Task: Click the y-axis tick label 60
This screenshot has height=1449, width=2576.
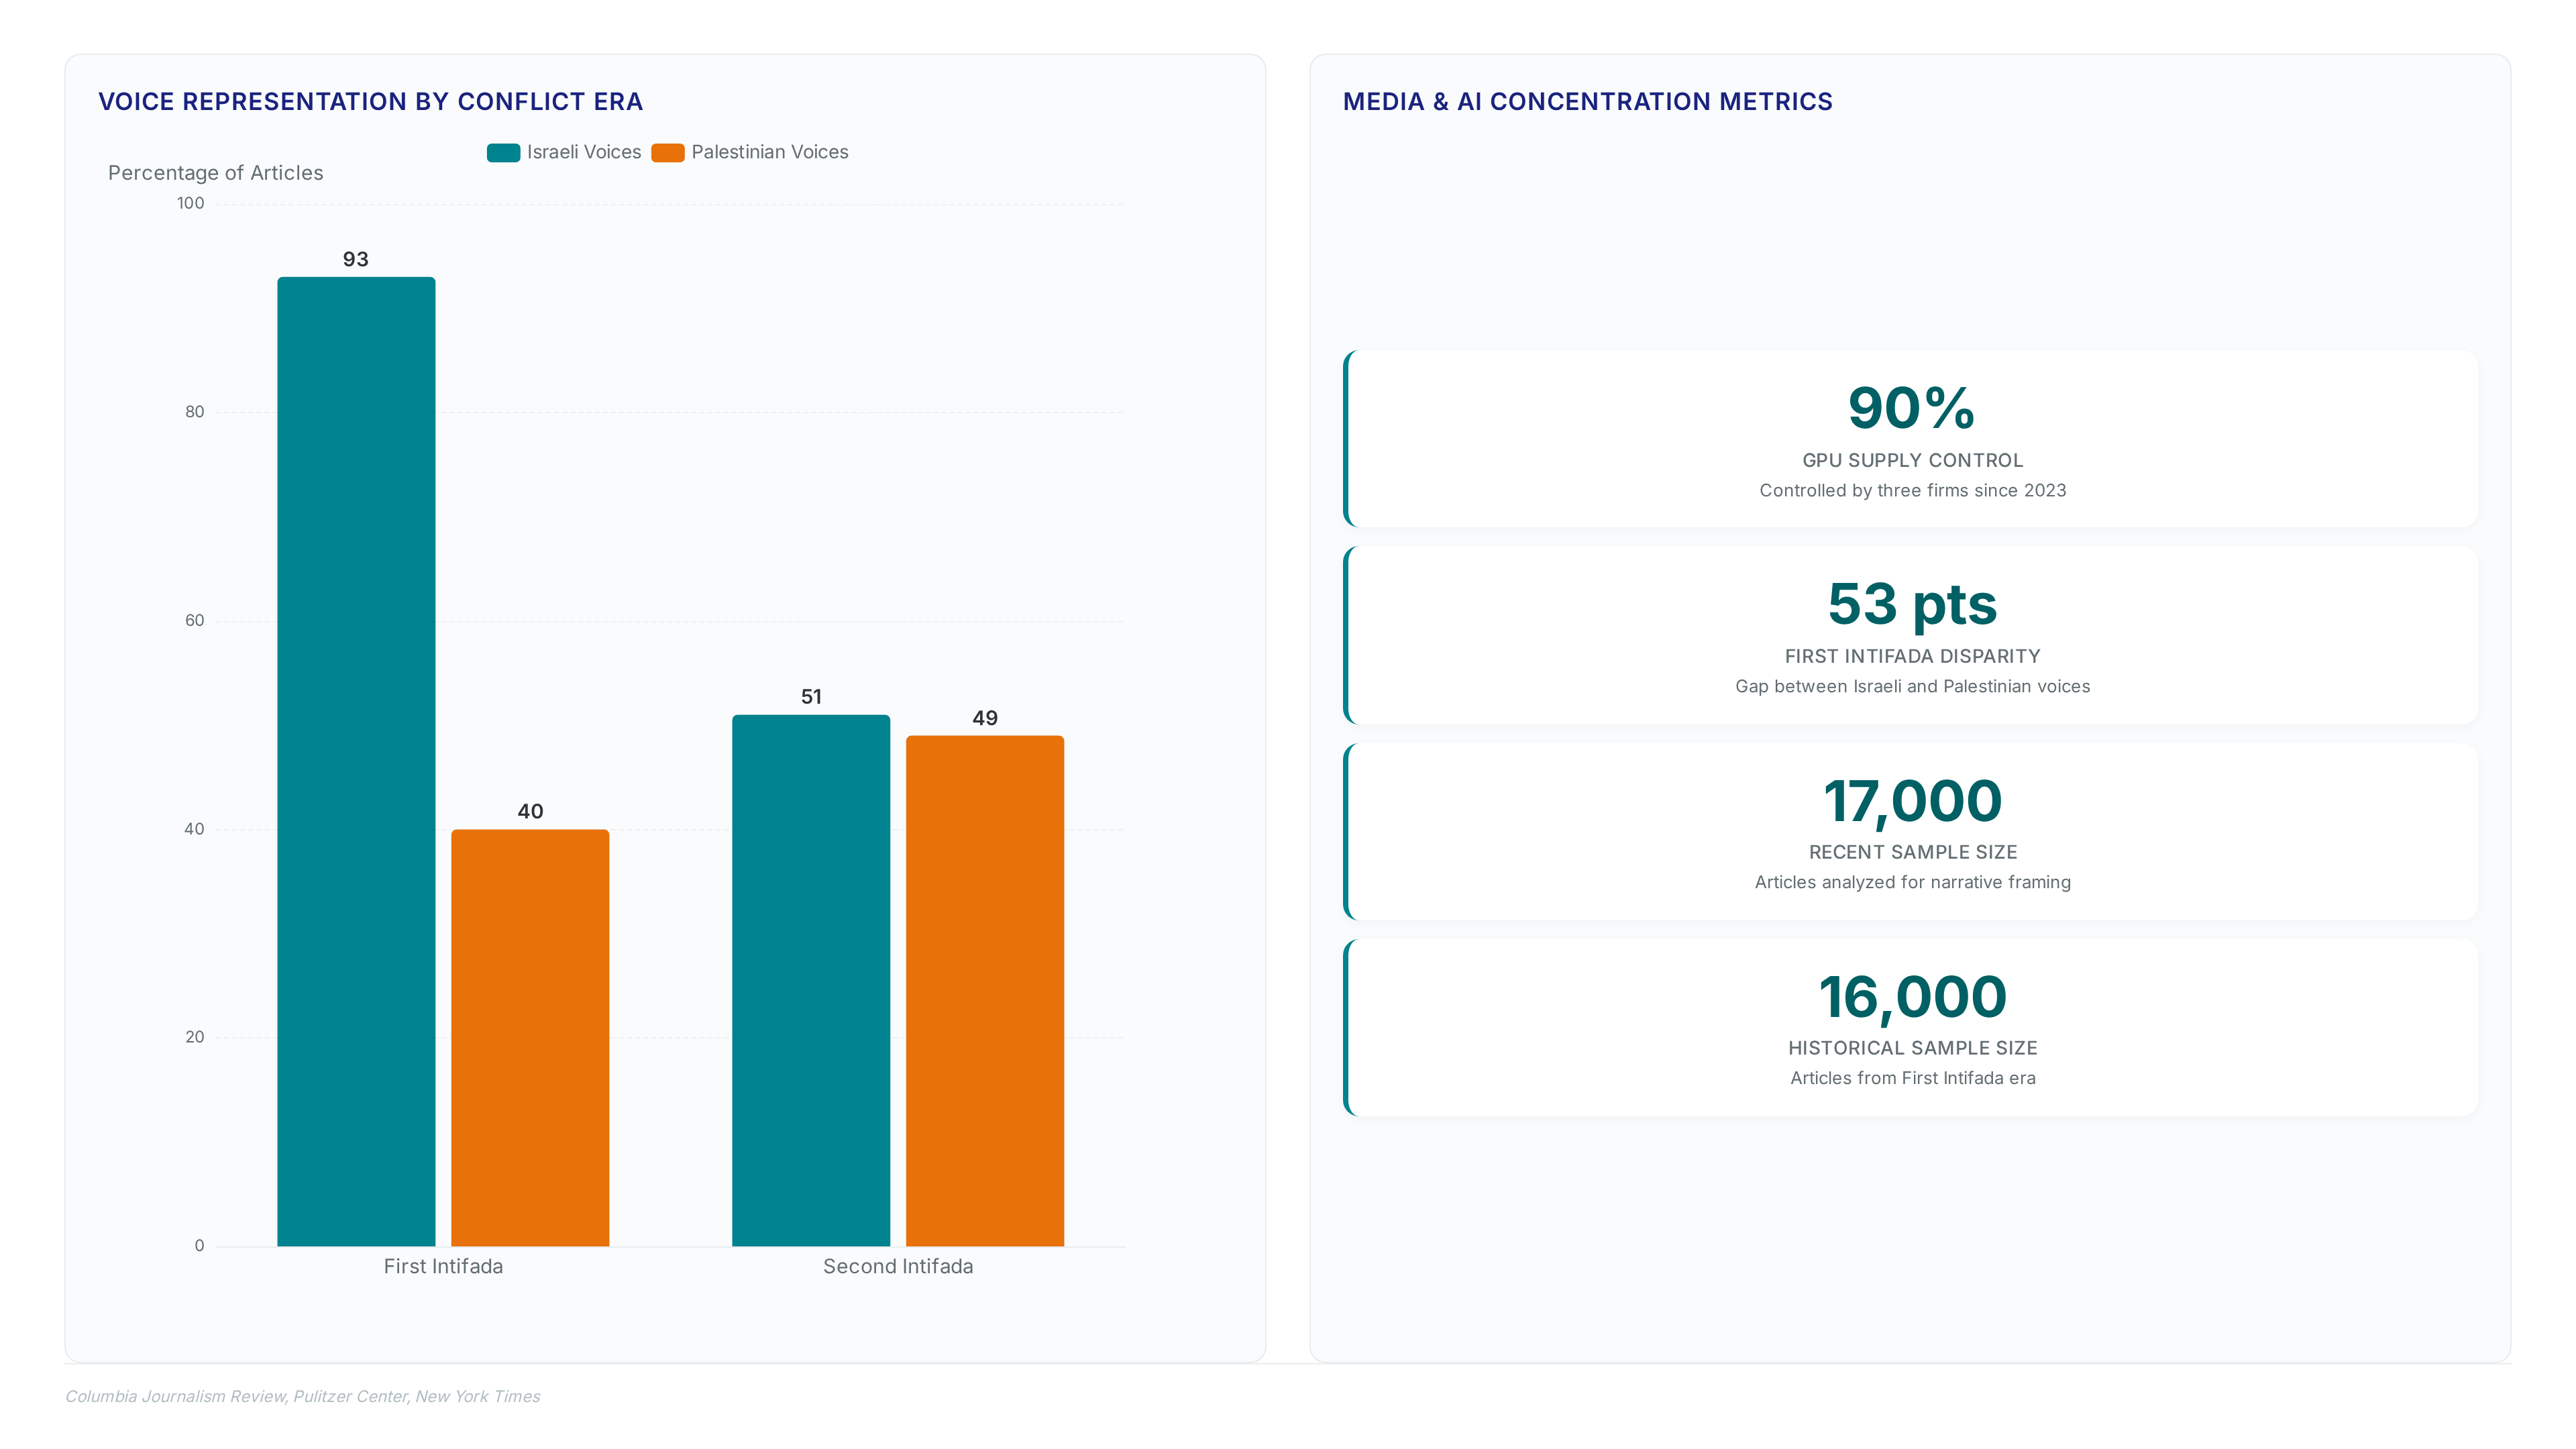Action: click(x=194, y=620)
